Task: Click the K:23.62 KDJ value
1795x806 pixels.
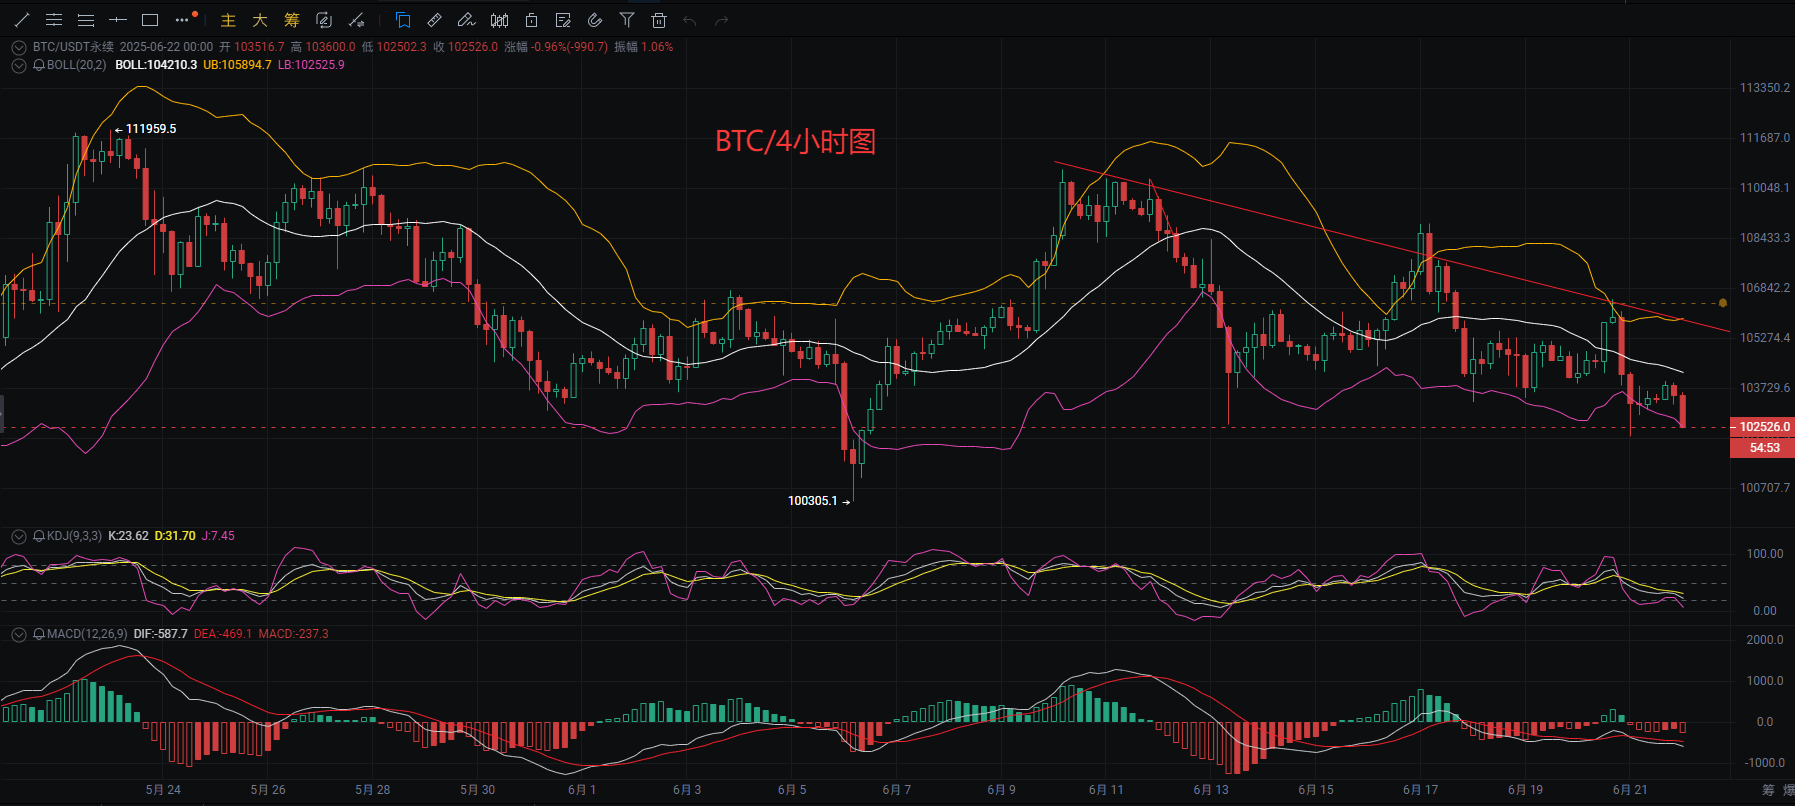Action: coord(128,536)
